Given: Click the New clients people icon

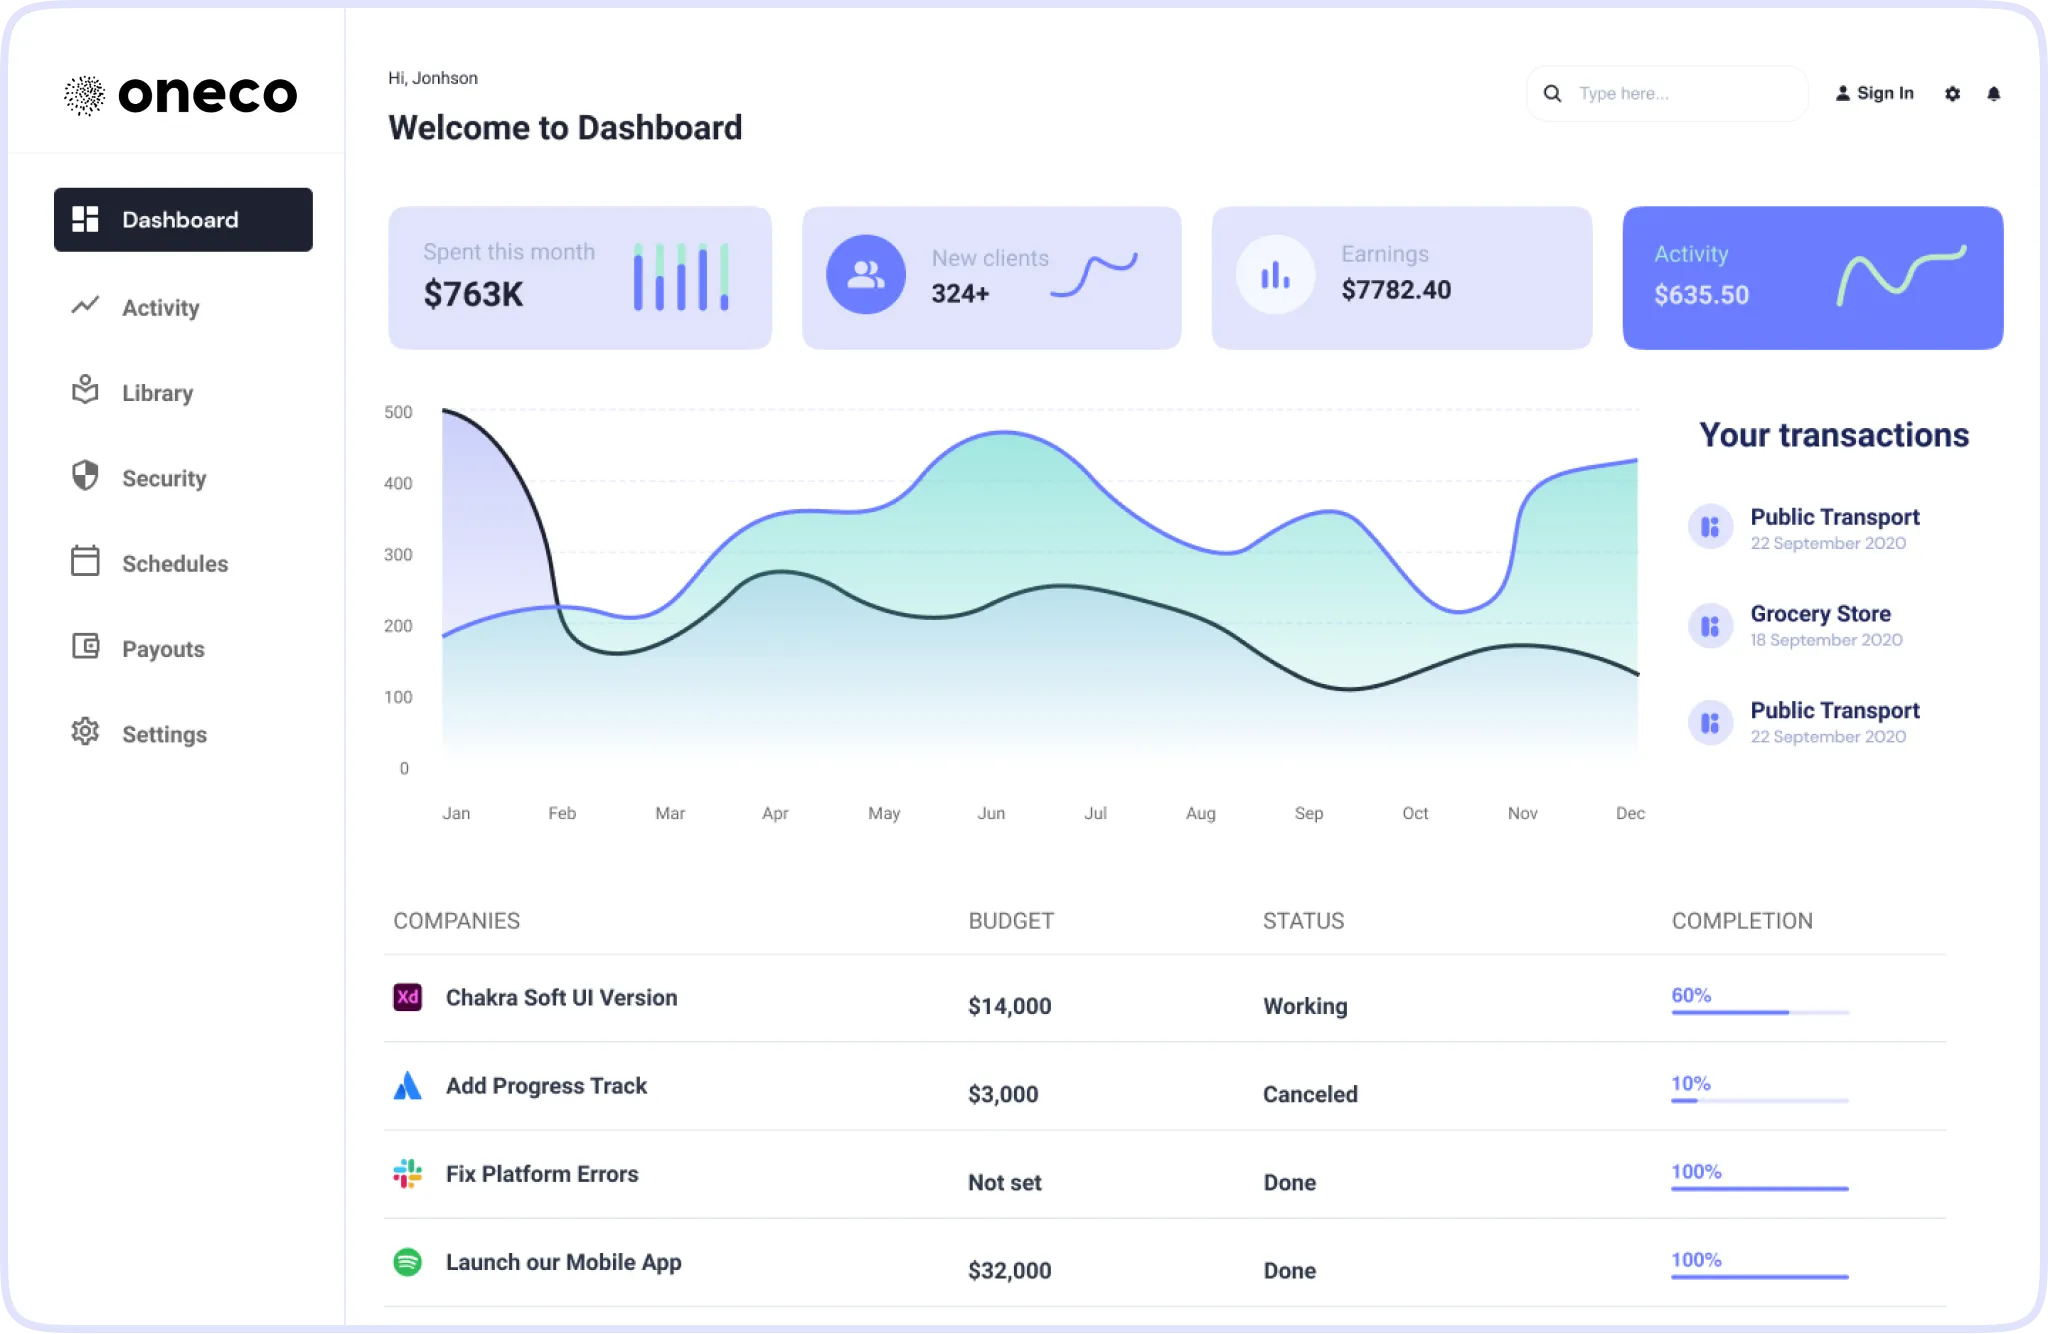Looking at the screenshot, I should (866, 274).
